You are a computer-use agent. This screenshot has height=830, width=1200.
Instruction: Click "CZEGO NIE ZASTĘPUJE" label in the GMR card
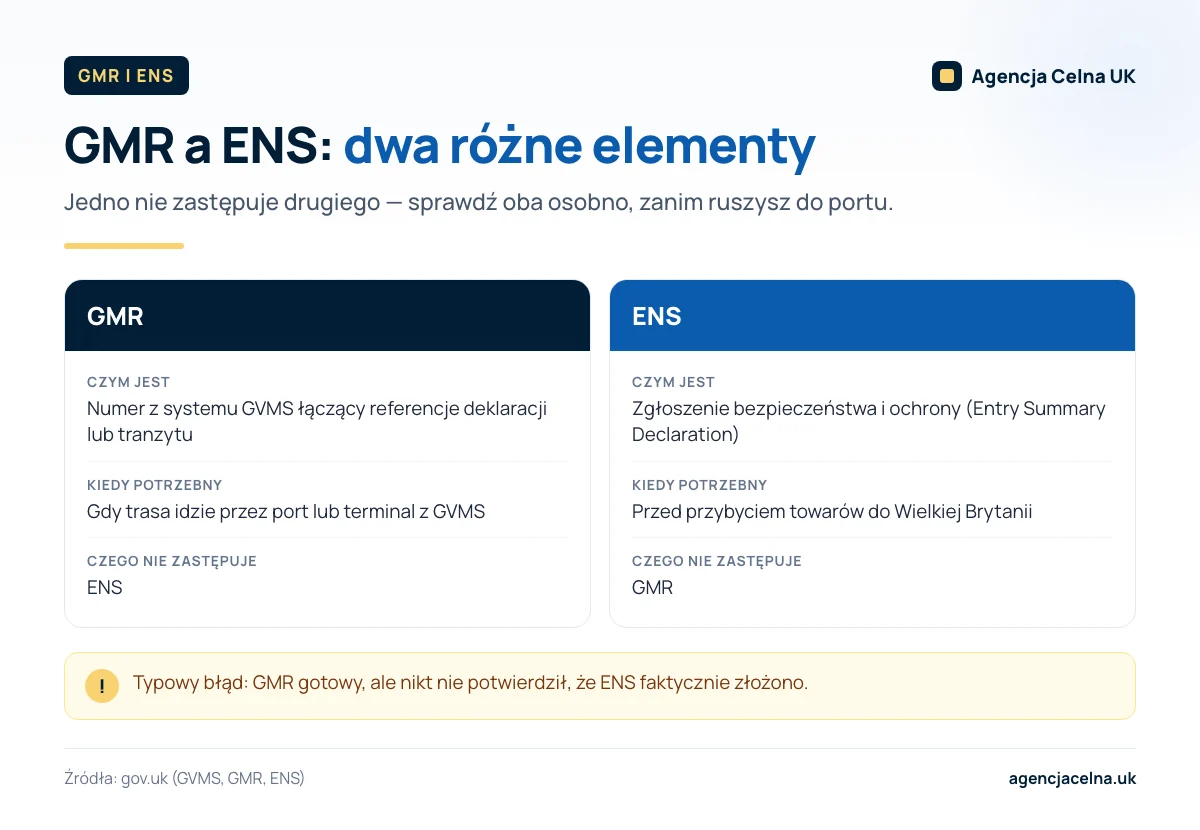tap(172, 561)
